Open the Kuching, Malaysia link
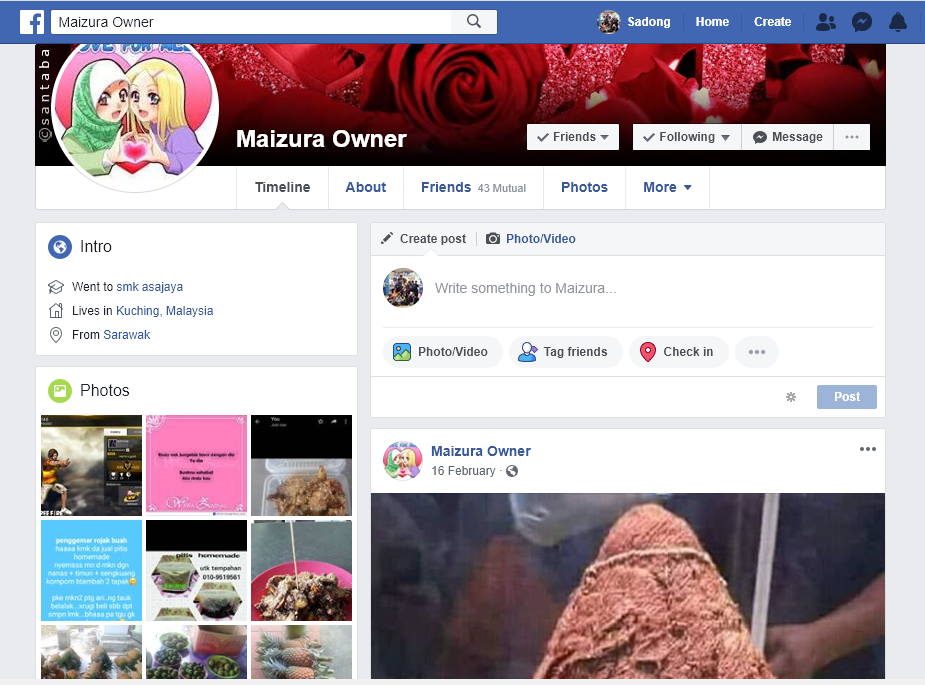The image size is (925, 685). [164, 311]
